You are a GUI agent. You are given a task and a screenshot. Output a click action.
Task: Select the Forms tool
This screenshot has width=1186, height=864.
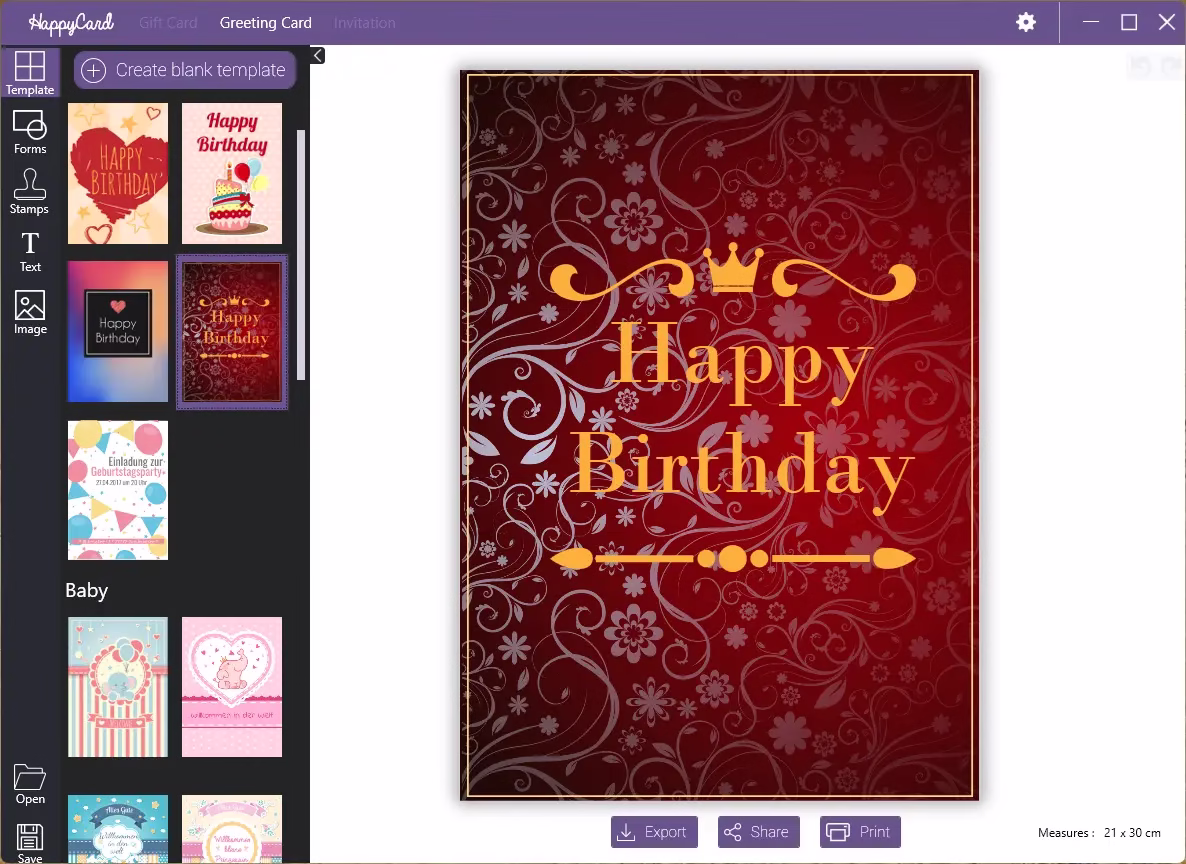[30, 132]
